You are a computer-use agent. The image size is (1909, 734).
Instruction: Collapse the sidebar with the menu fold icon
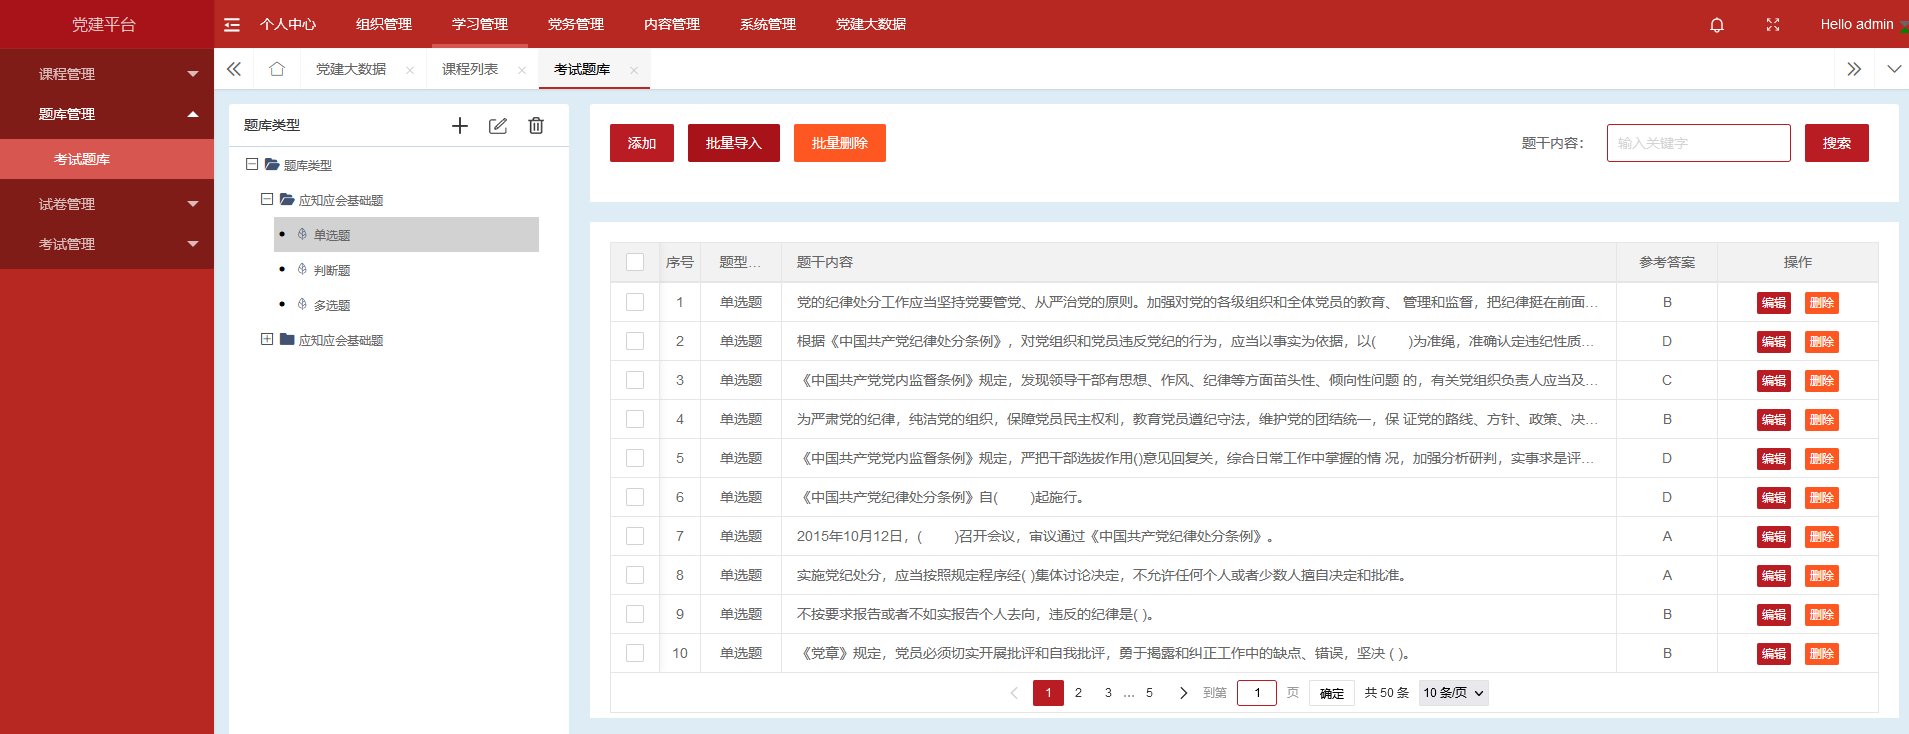click(x=232, y=24)
